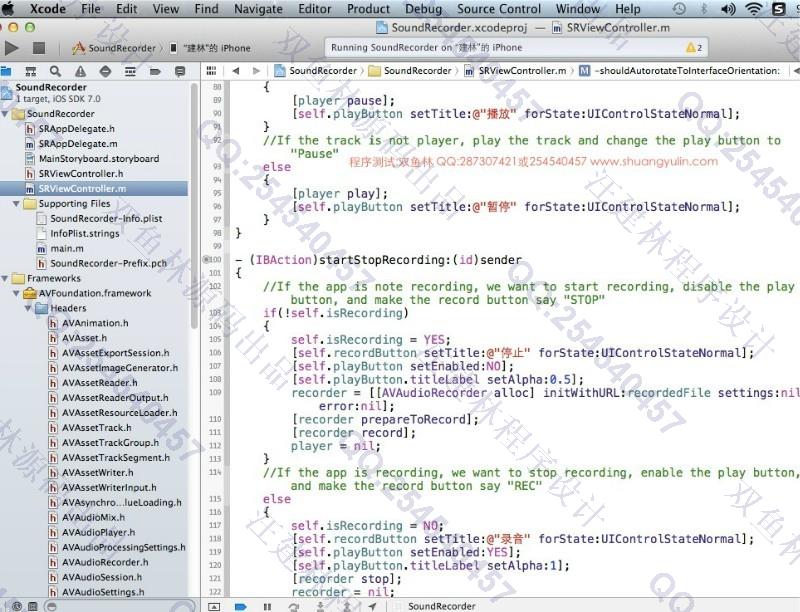Go back in editor history
This screenshot has height=612, width=800.
236,71
